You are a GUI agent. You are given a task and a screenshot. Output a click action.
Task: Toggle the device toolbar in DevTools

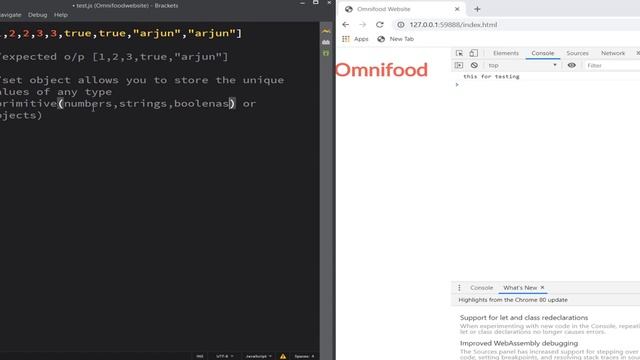tap(473, 53)
